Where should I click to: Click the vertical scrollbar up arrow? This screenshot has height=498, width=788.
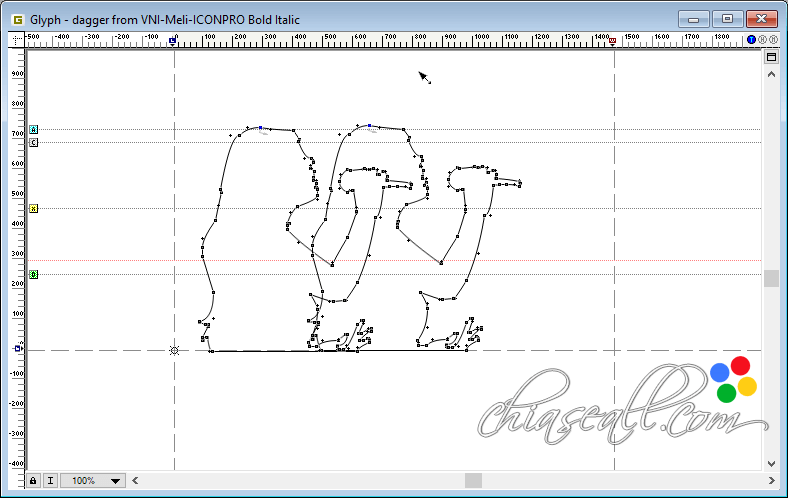(771, 74)
